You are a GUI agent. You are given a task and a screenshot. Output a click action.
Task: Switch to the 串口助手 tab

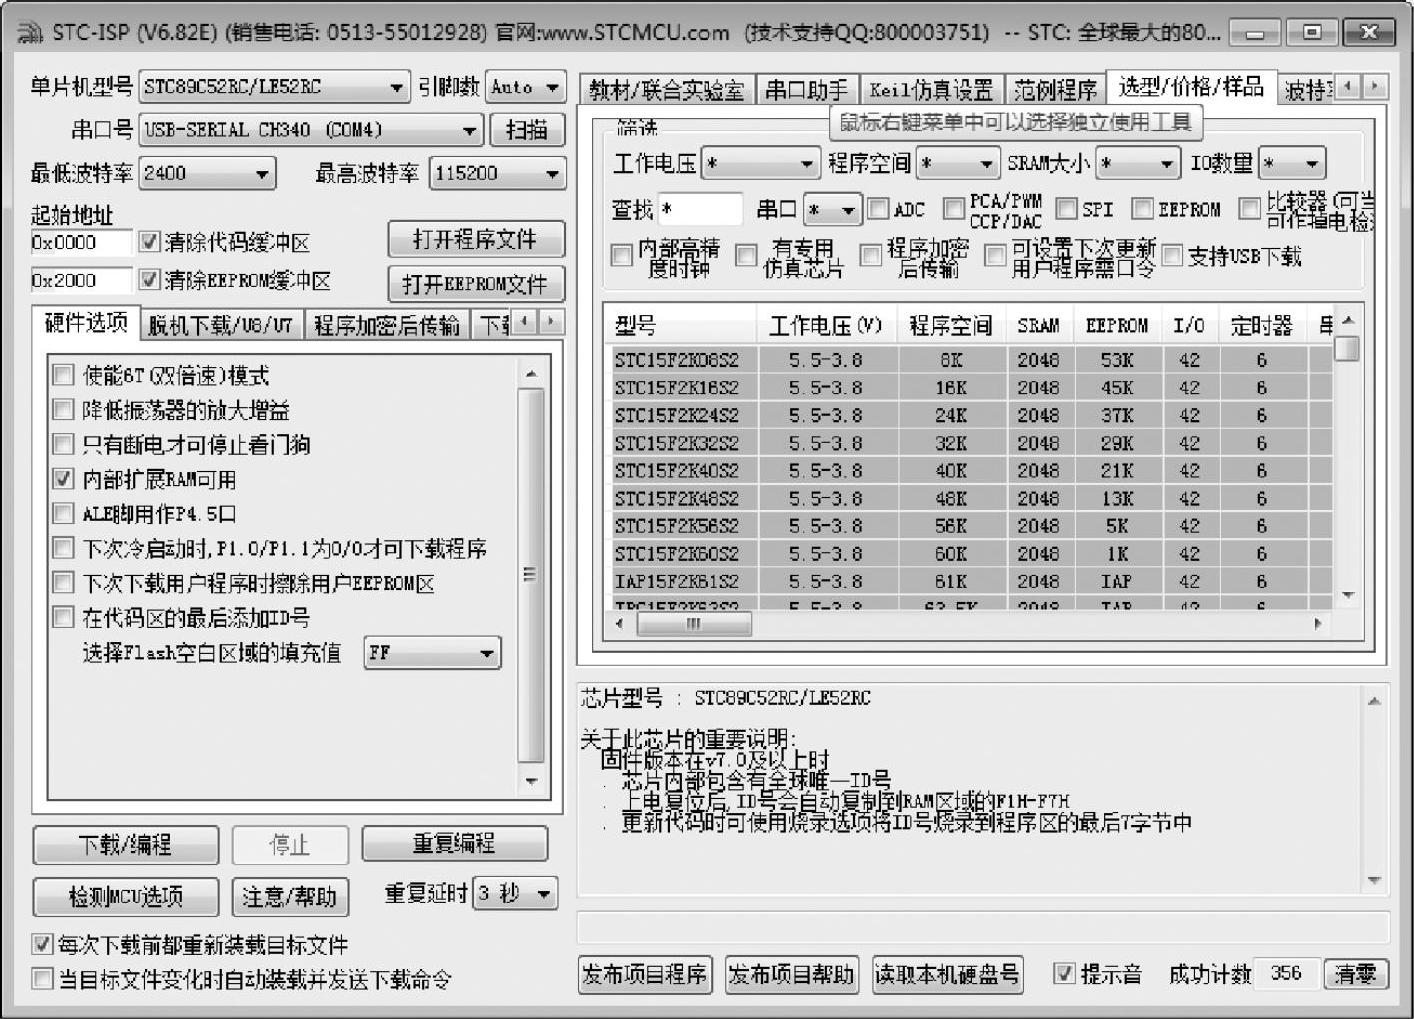(x=807, y=91)
